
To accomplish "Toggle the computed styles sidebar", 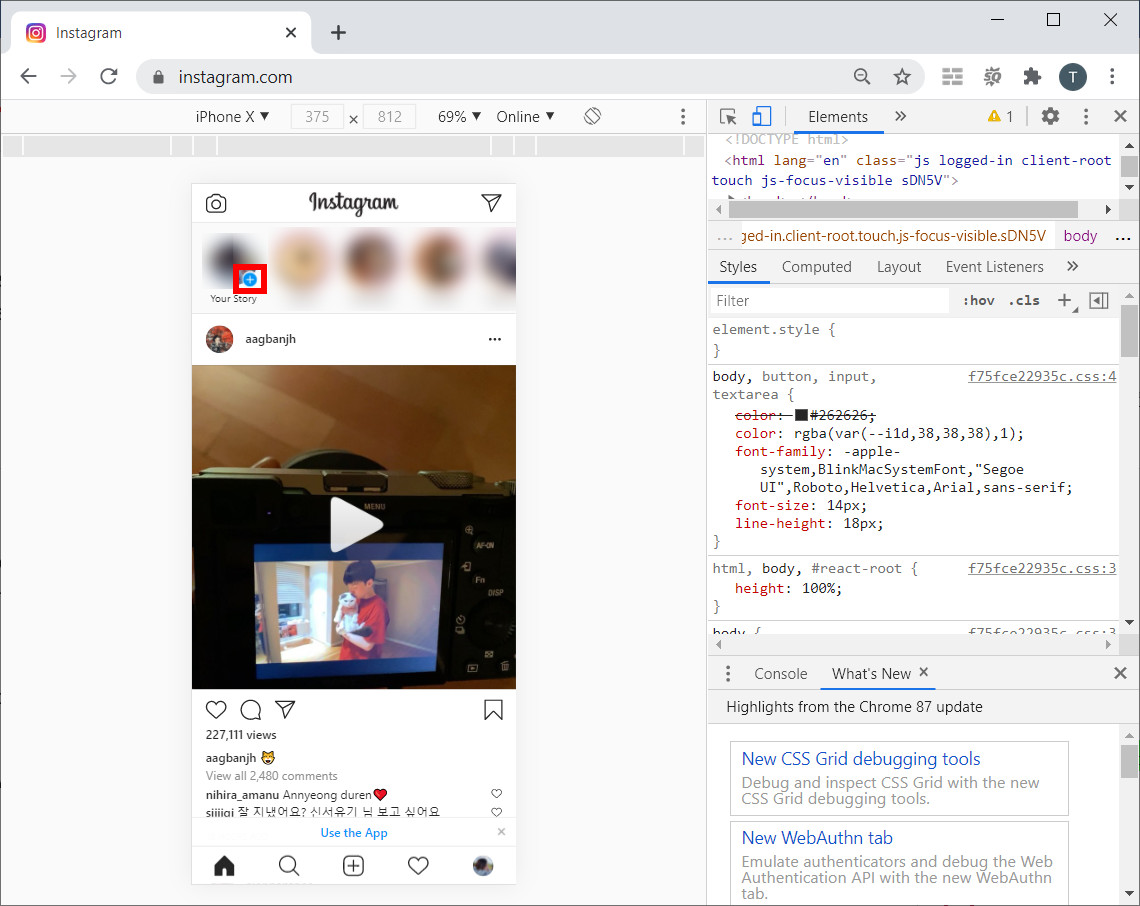I will click(1099, 300).
